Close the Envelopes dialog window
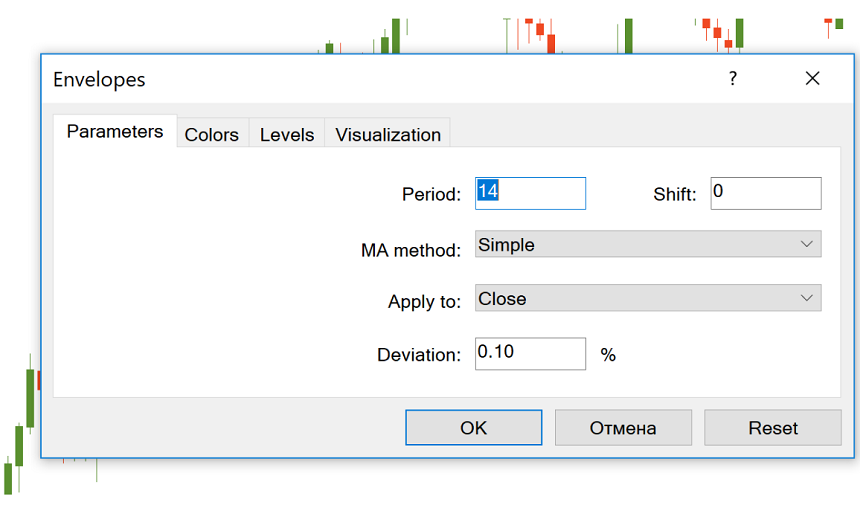Image resolution: width=860 pixels, height=505 pixels. [812, 78]
